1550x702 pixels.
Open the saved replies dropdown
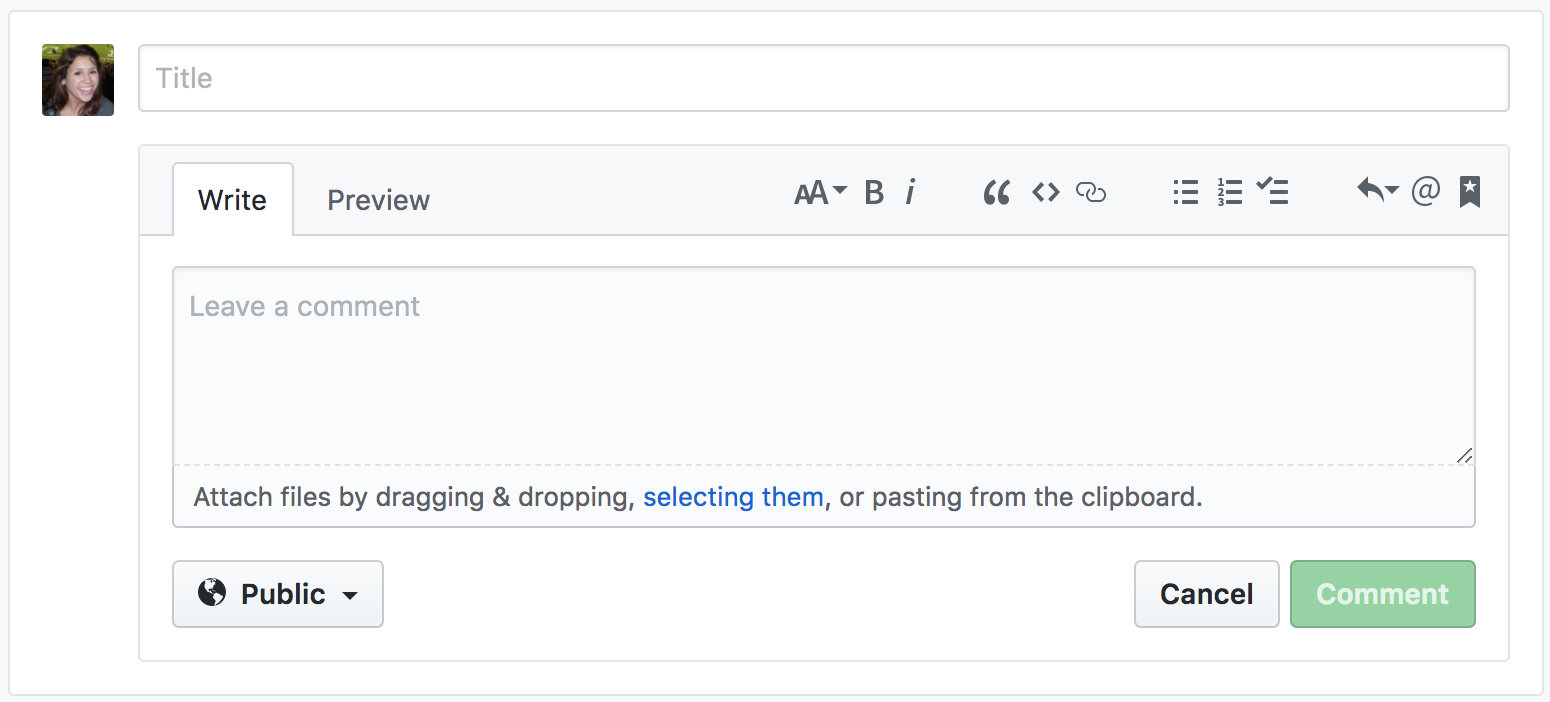pyautogui.click(x=1377, y=190)
